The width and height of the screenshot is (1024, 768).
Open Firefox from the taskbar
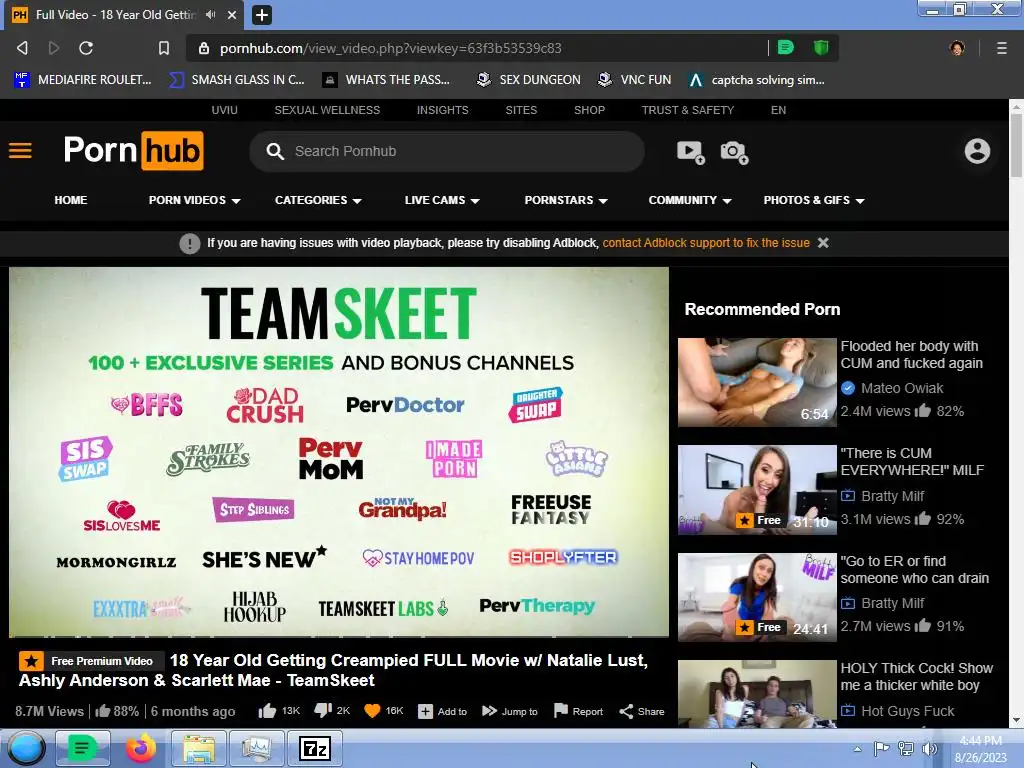[x=140, y=748]
